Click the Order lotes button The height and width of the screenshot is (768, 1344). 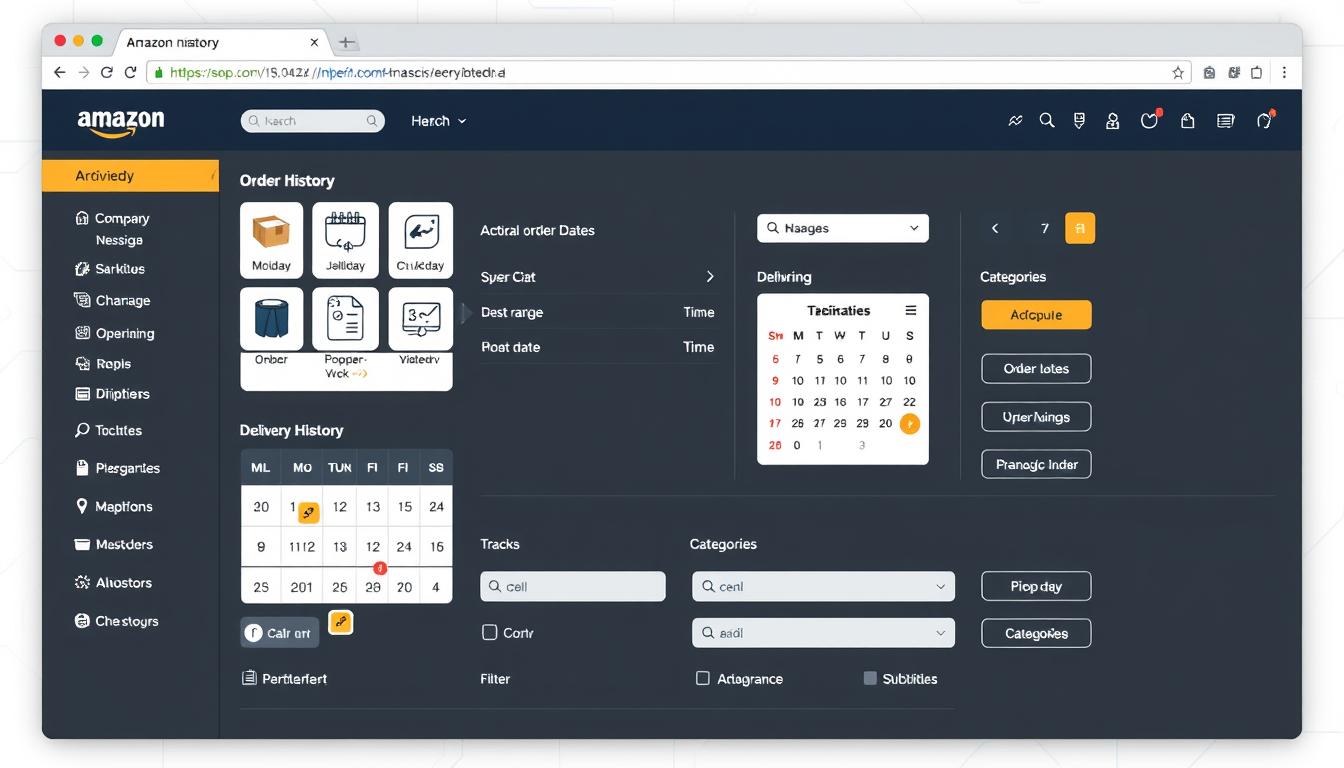pos(1036,369)
